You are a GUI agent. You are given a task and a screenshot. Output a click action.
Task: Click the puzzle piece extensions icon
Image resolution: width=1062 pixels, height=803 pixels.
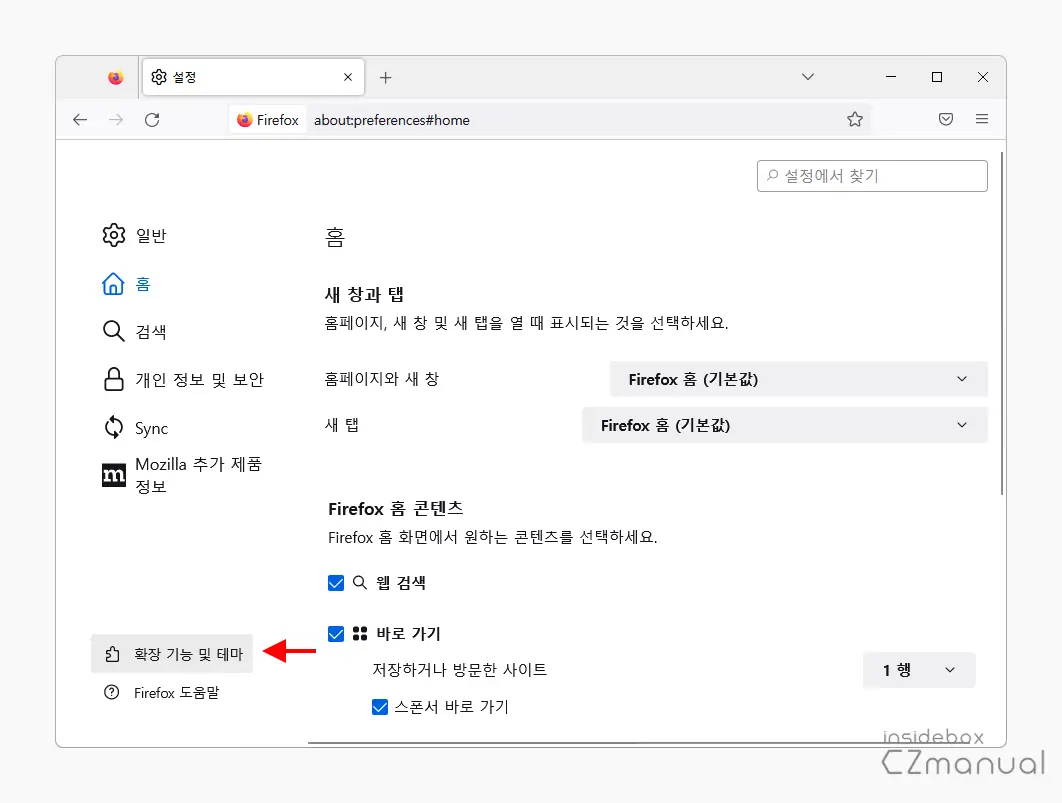112,654
